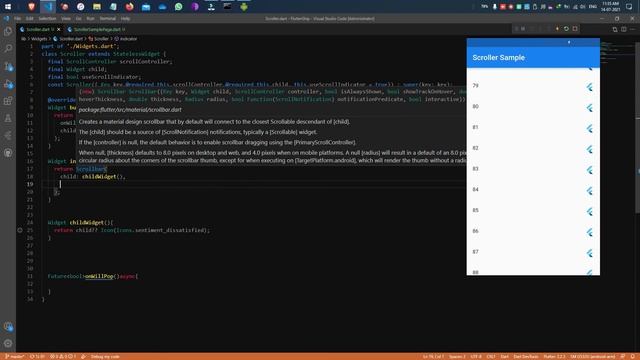Open the Extensions view

[8, 101]
